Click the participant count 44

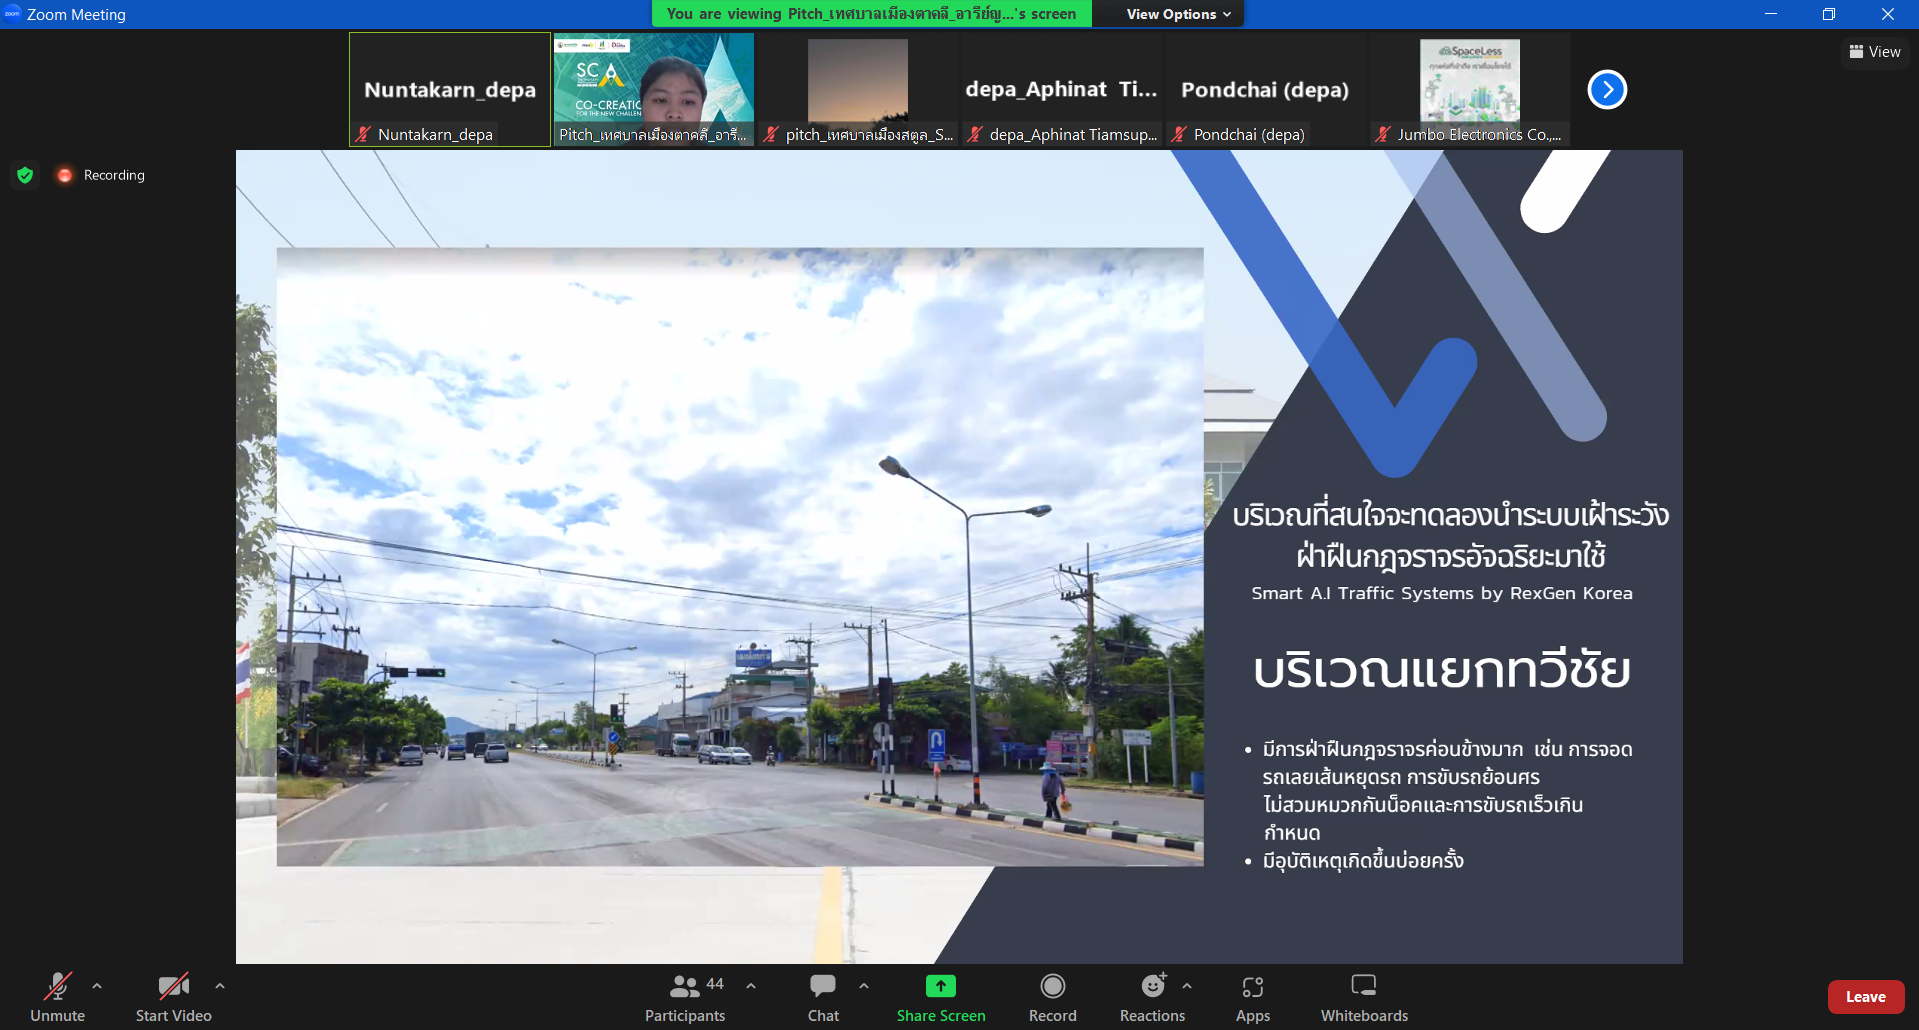pos(715,984)
